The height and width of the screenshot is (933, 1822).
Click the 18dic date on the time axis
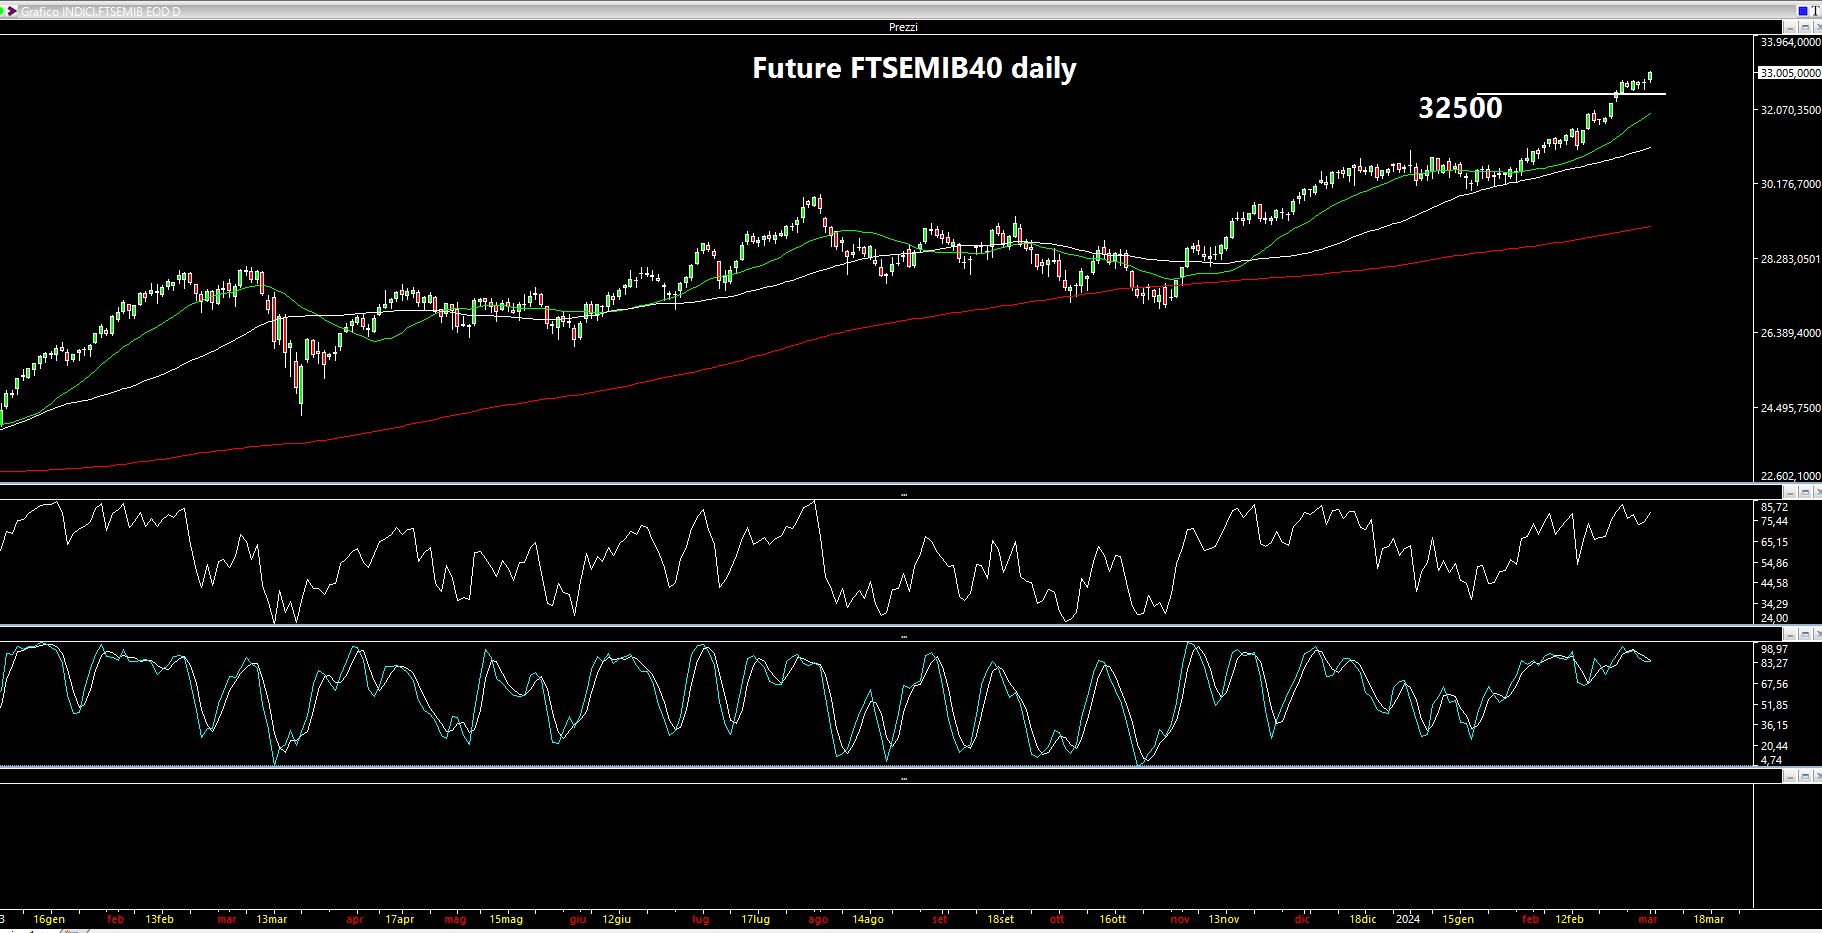(x=1363, y=919)
